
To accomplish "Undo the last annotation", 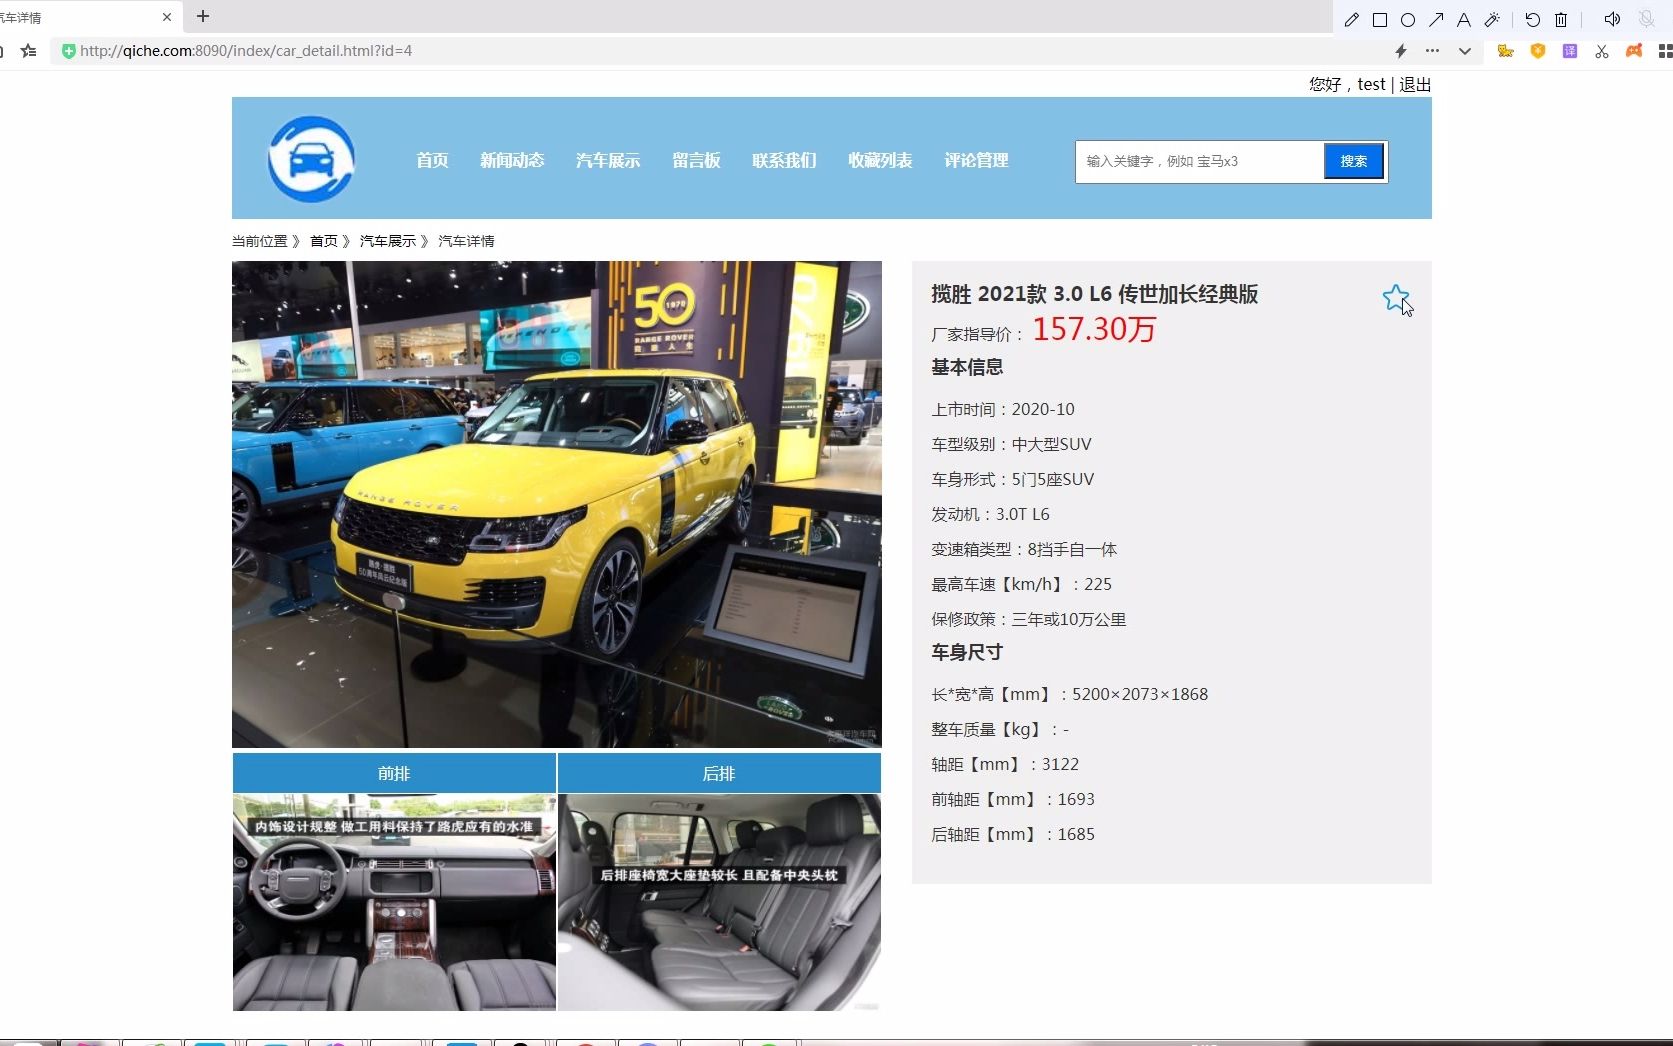I will click(x=1533, y=18).
